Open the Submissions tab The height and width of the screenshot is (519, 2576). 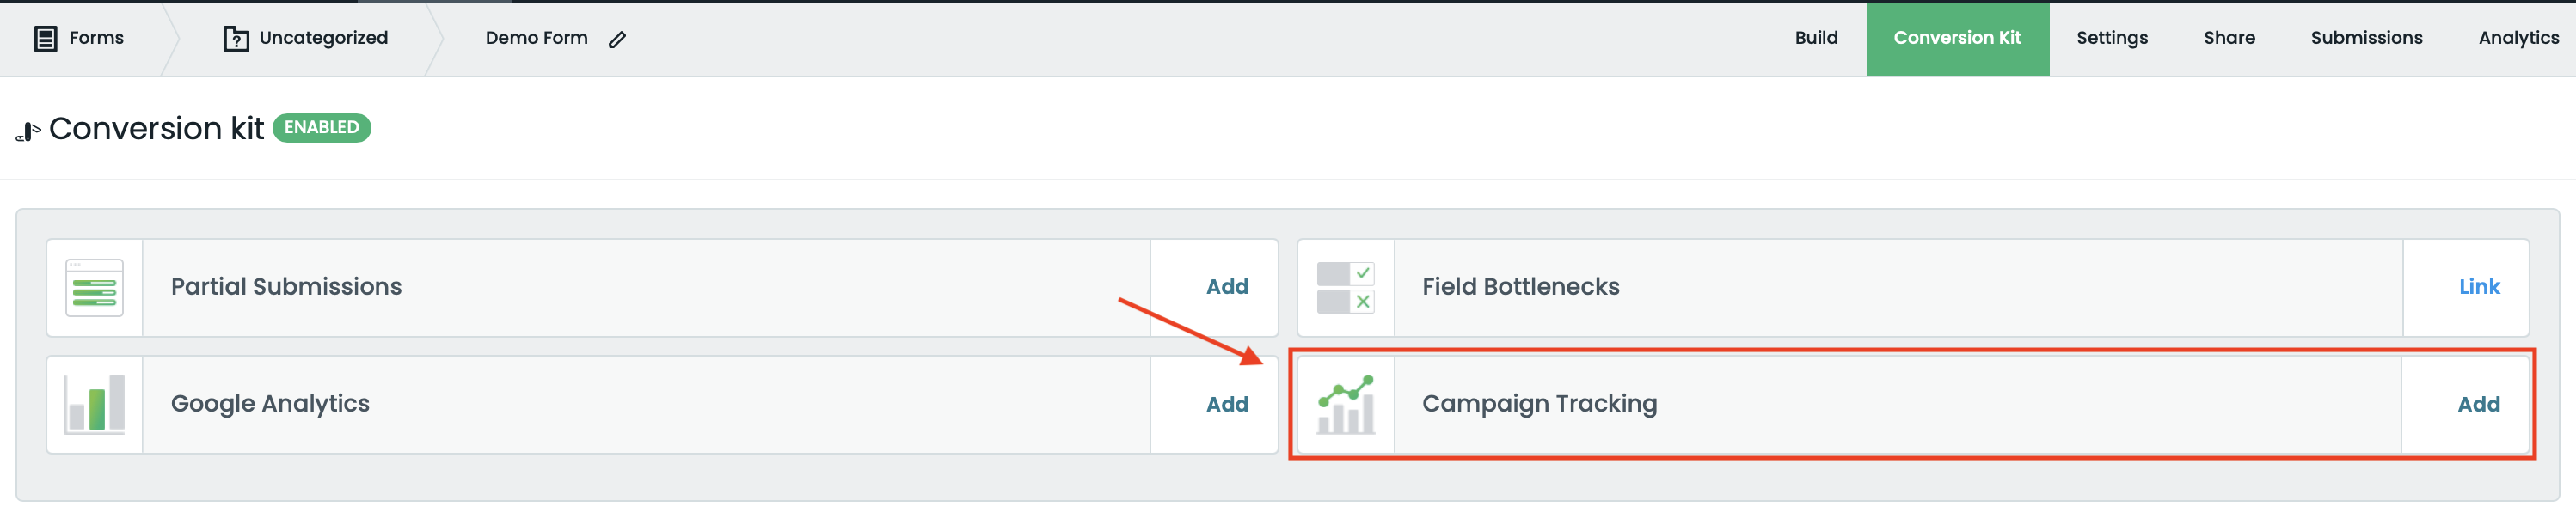coord(2366,38)
